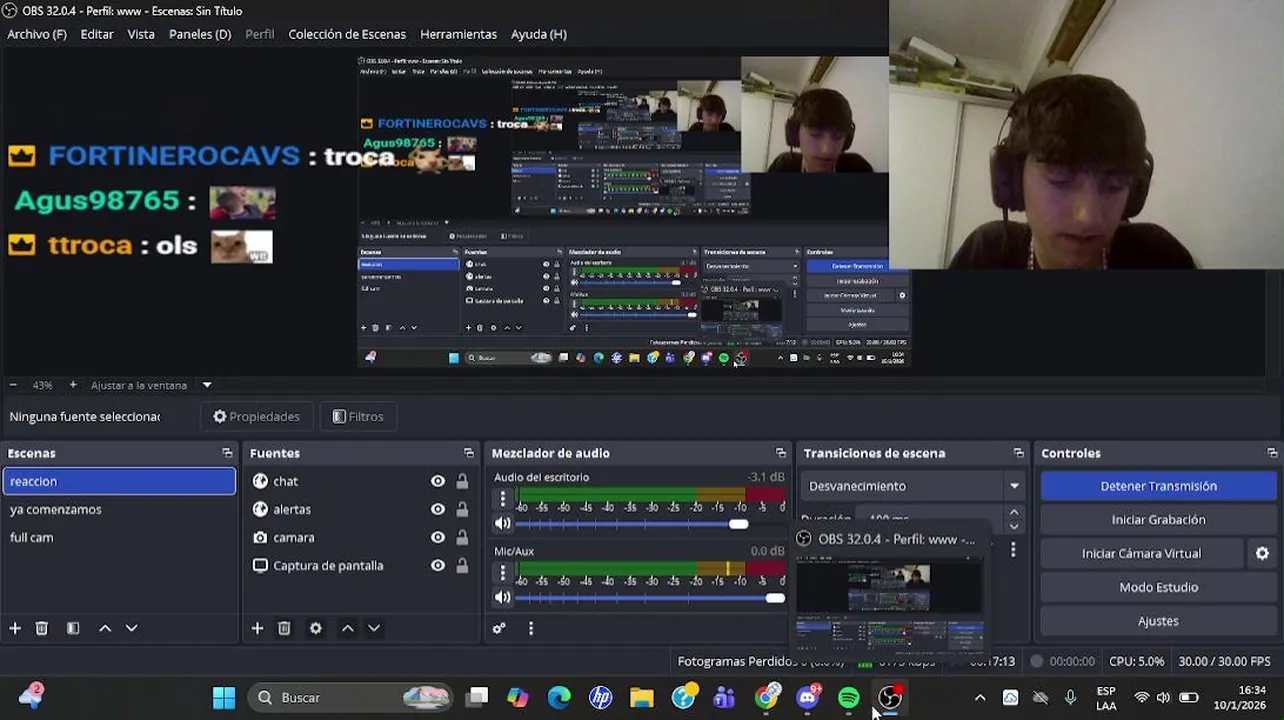1284x720 pixels.
Task: Open Discord from the taskbar
Action: [x=808, y=697]
